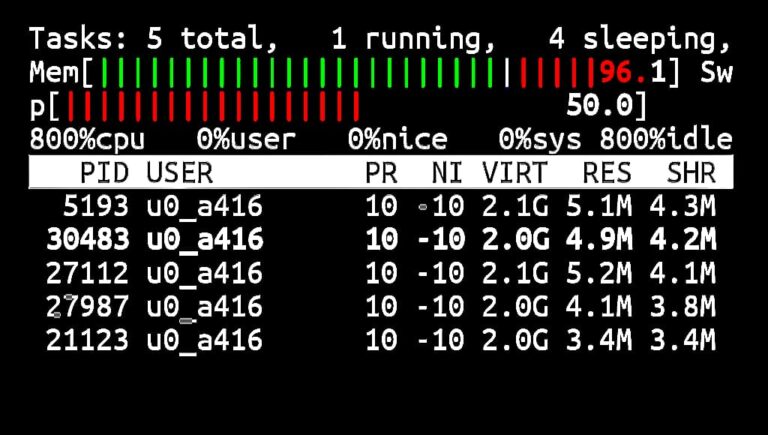Click the USER column header
Screen dimensions: 768x435
[180, 172]
